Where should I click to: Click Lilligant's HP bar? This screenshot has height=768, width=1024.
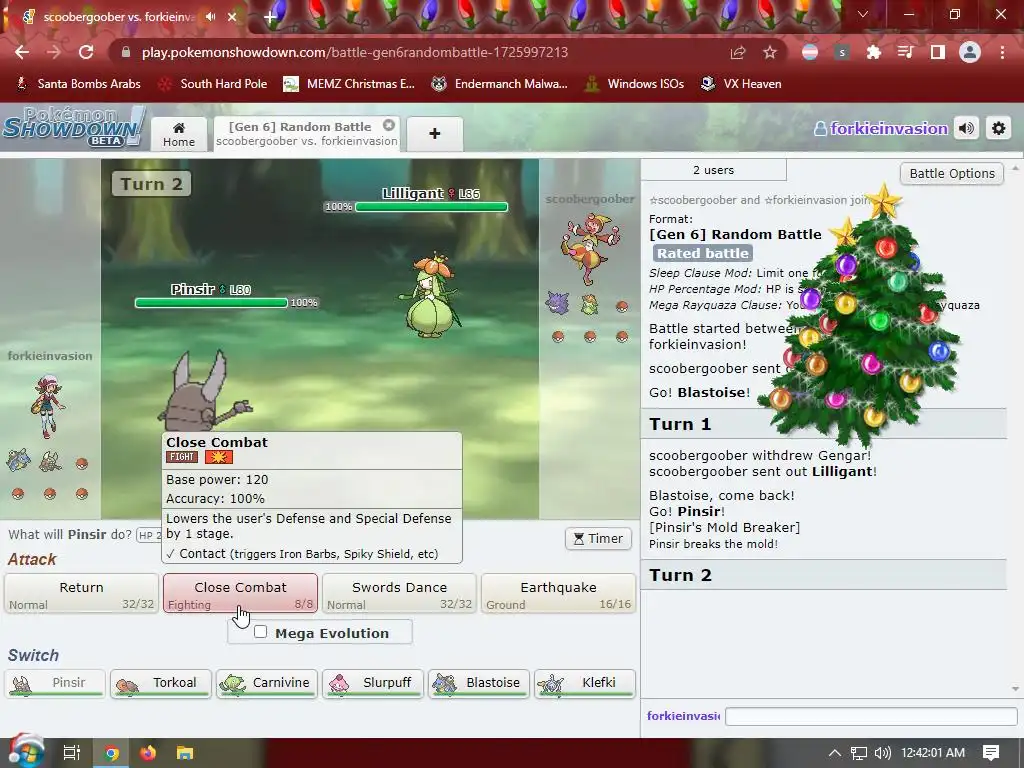431,207
